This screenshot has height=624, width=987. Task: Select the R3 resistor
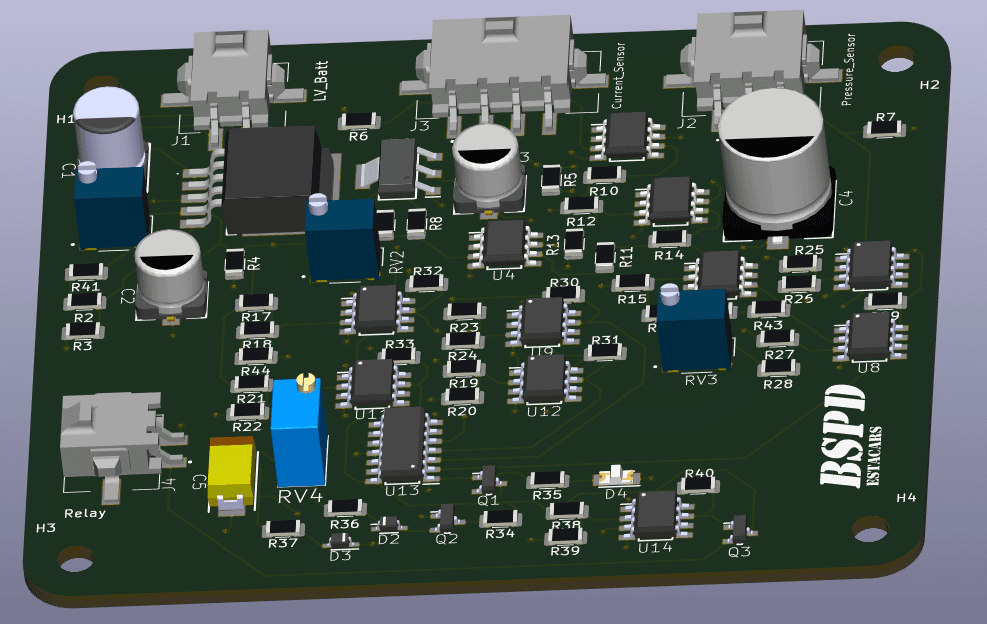(83, 331)
